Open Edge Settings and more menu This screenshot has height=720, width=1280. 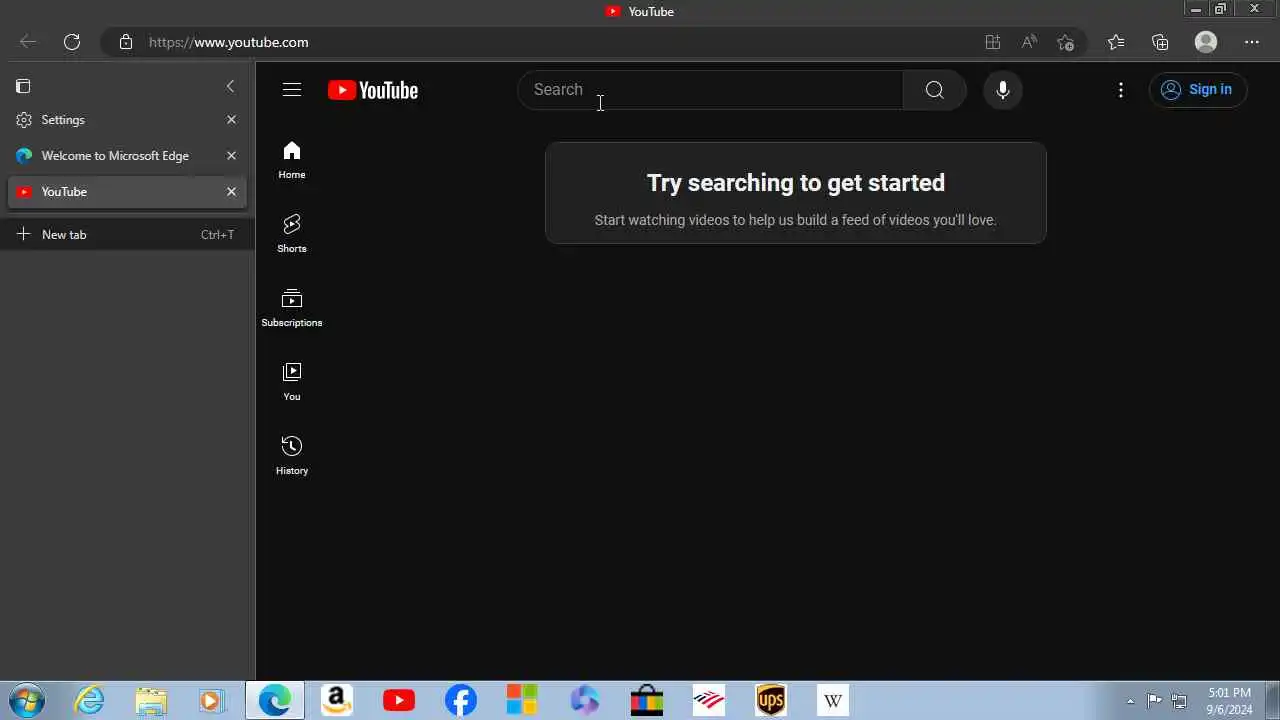[x=1252, y=42]
